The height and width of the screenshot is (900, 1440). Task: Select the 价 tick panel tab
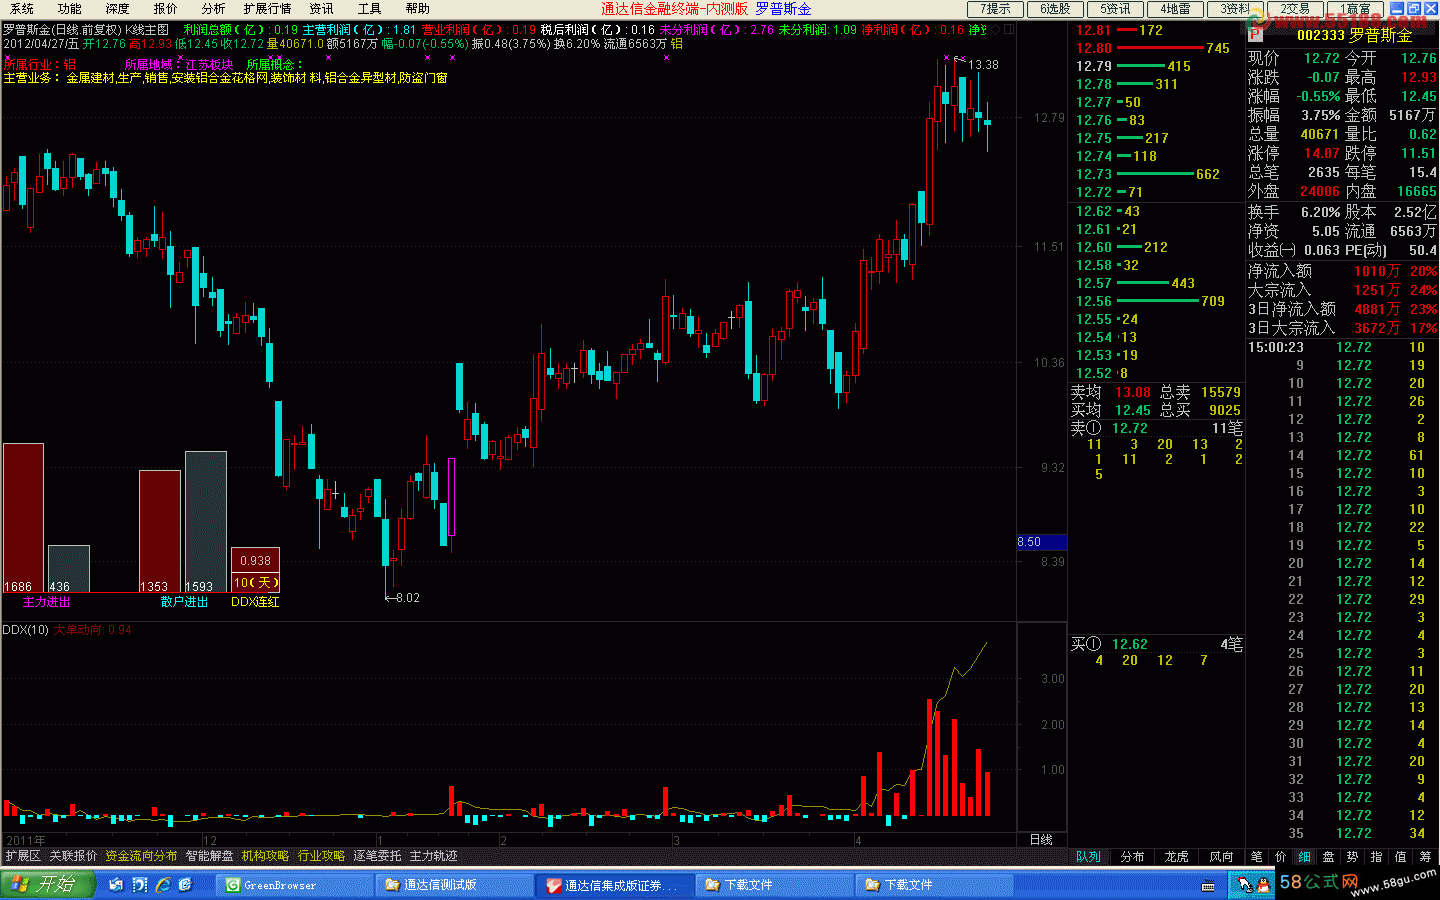[x=1281, y=857]
